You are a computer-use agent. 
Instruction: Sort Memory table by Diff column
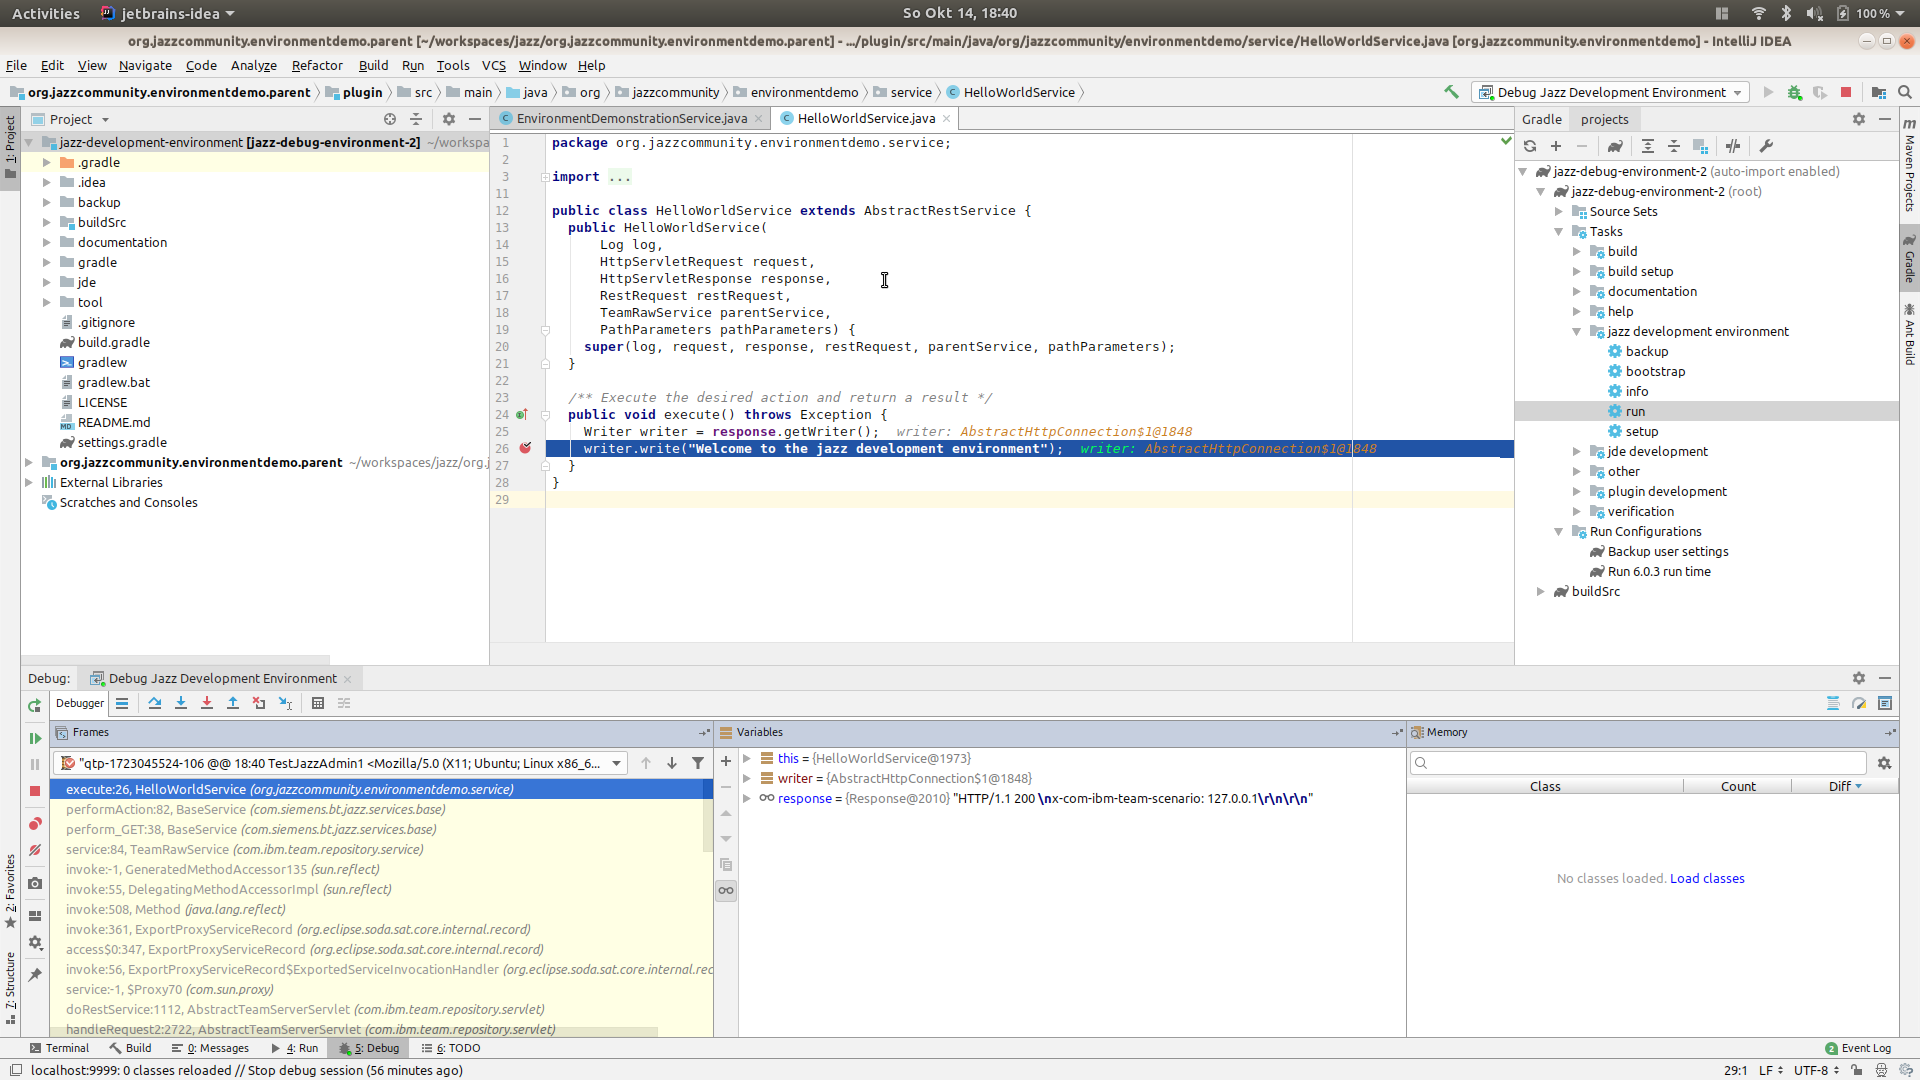(x=1845, y=786)
